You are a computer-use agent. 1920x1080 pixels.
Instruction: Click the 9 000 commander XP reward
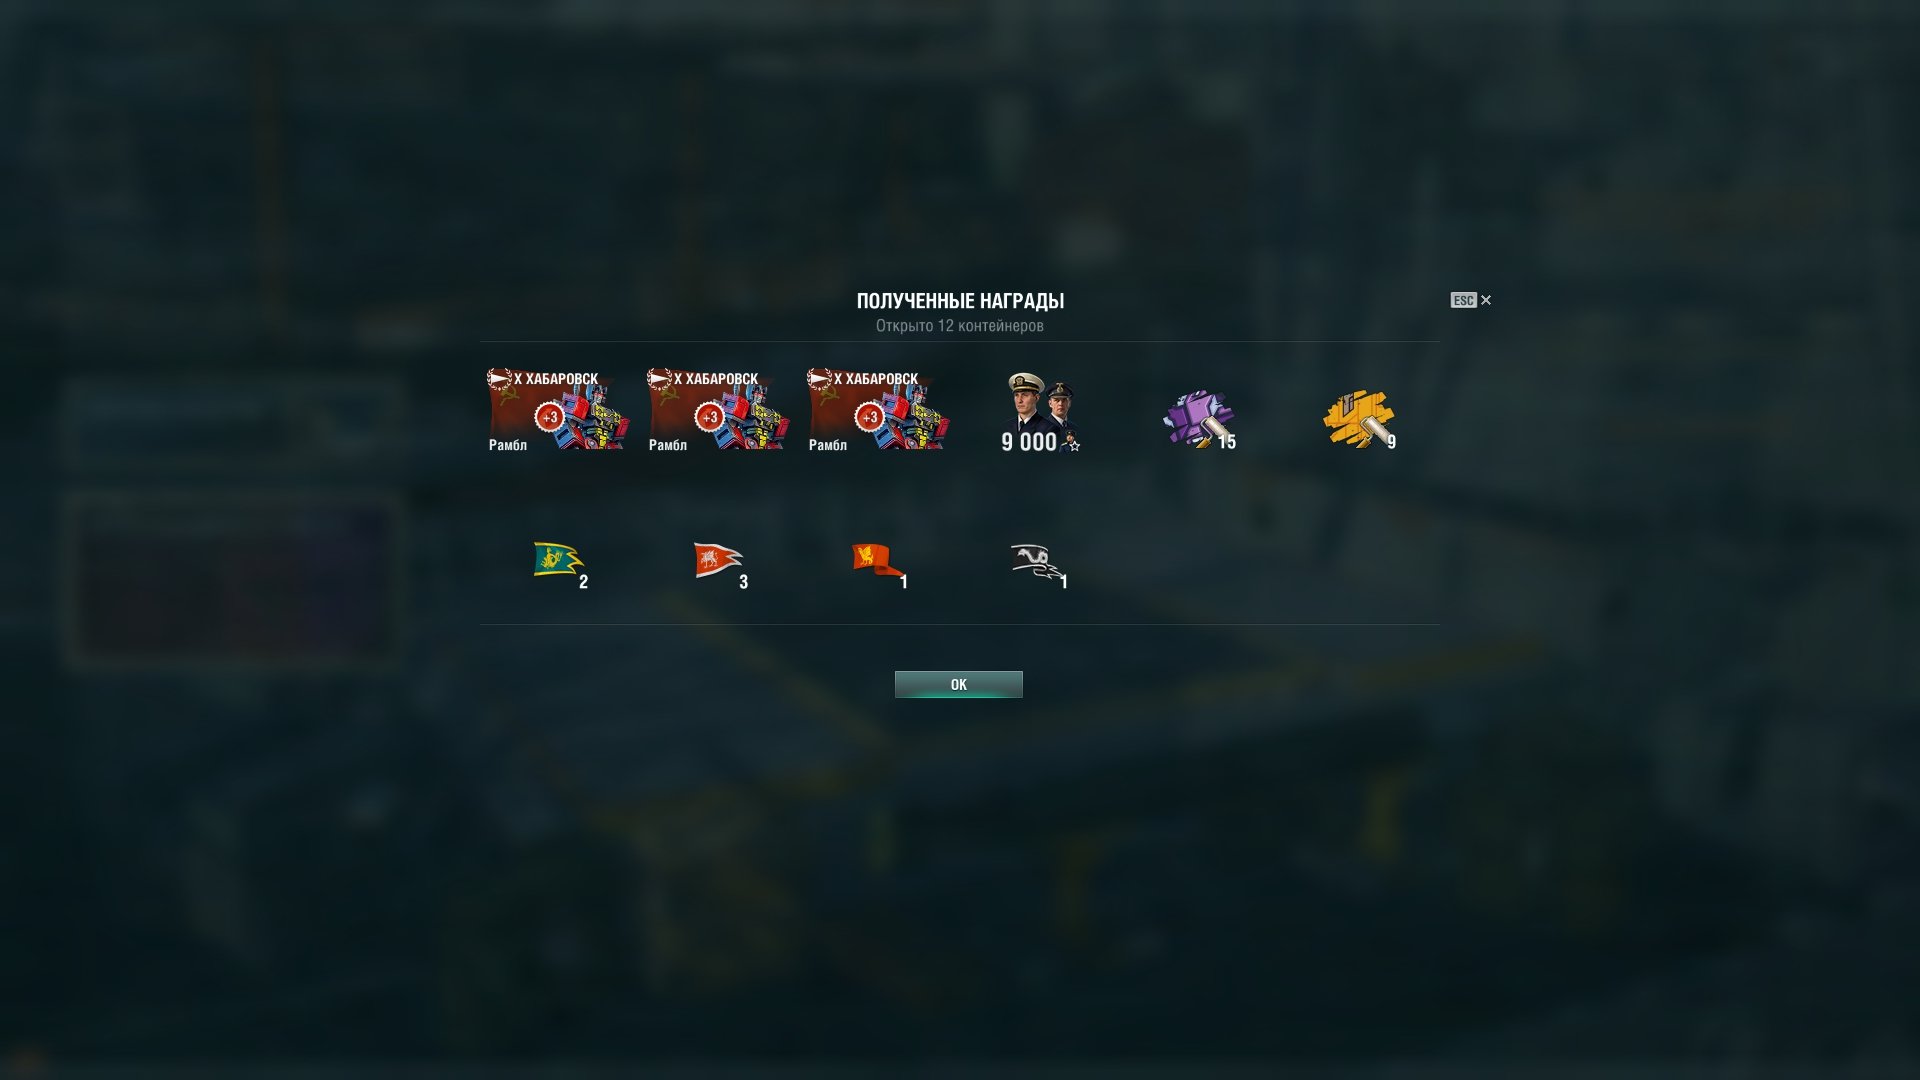point(1040,413)
